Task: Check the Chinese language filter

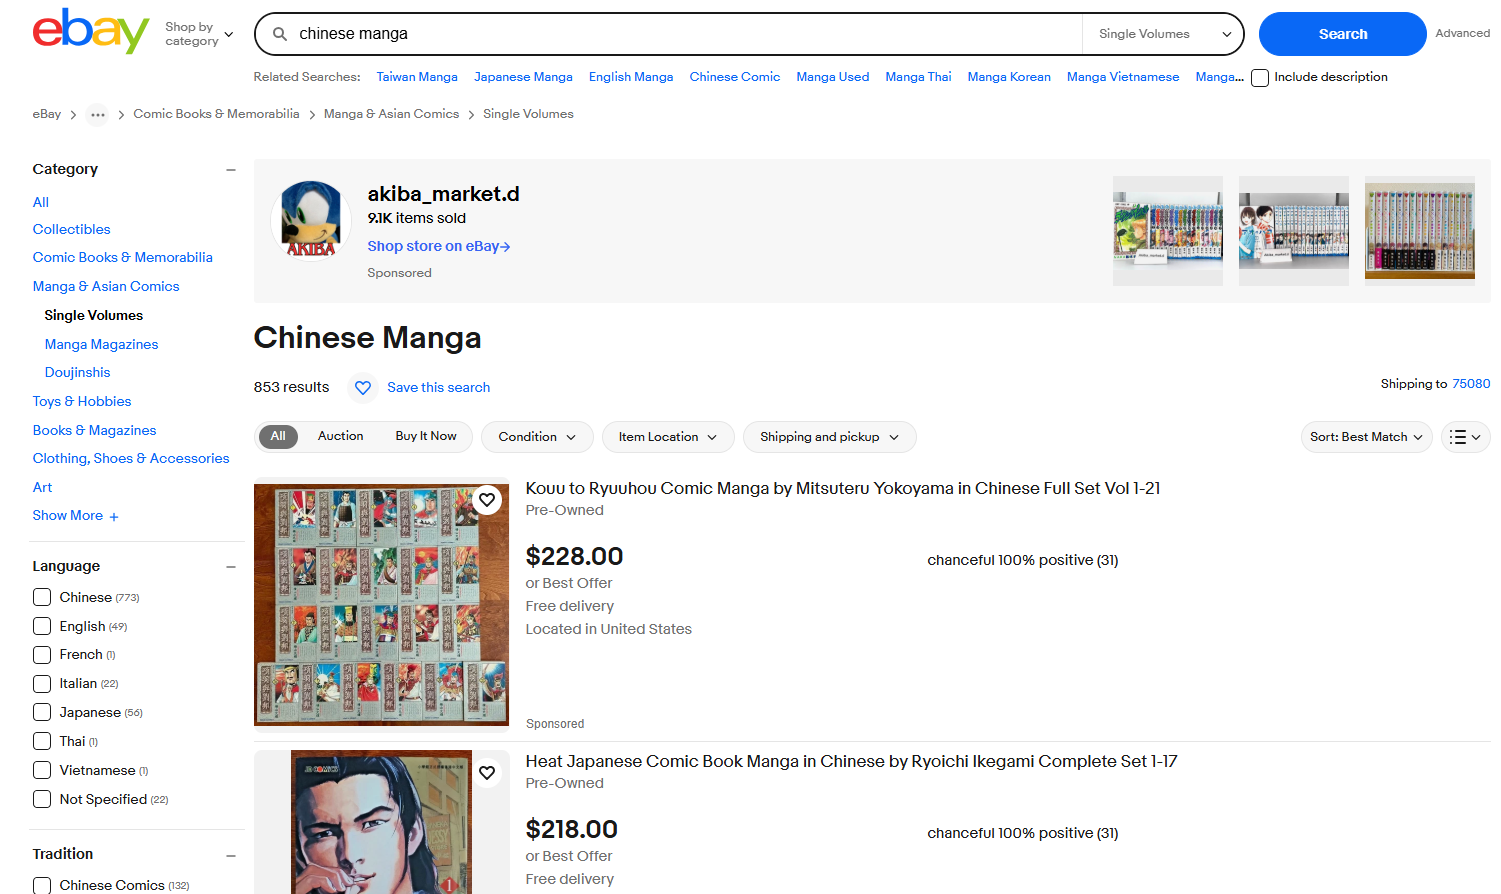Action: [42, 597]
